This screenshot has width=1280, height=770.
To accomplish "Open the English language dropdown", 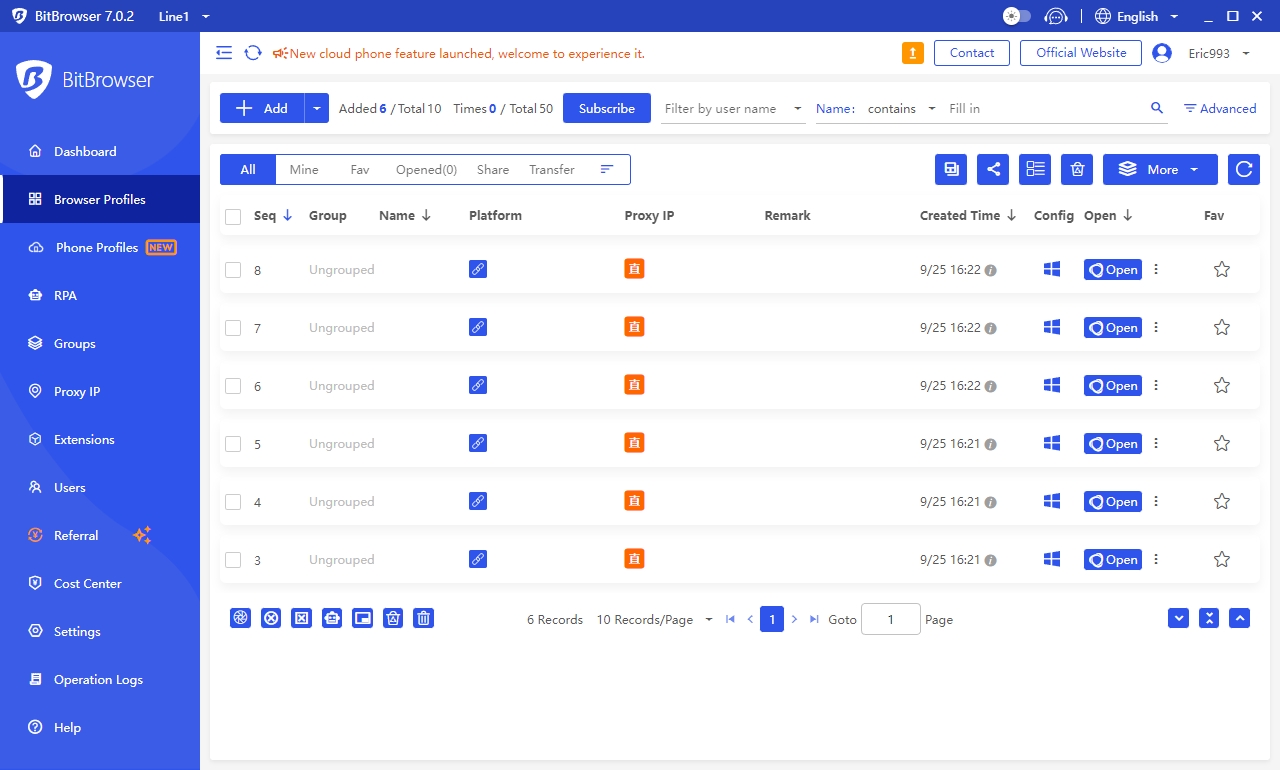I will pos(1137,16).
